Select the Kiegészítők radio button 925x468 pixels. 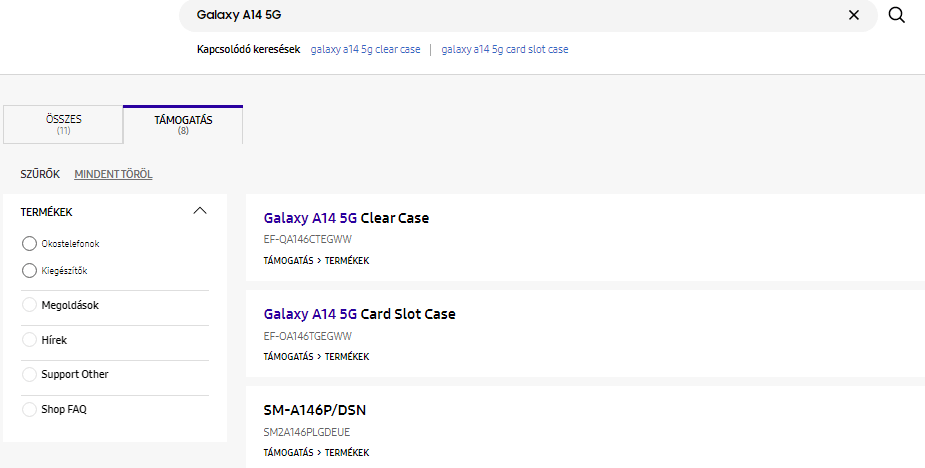(29, 270)
